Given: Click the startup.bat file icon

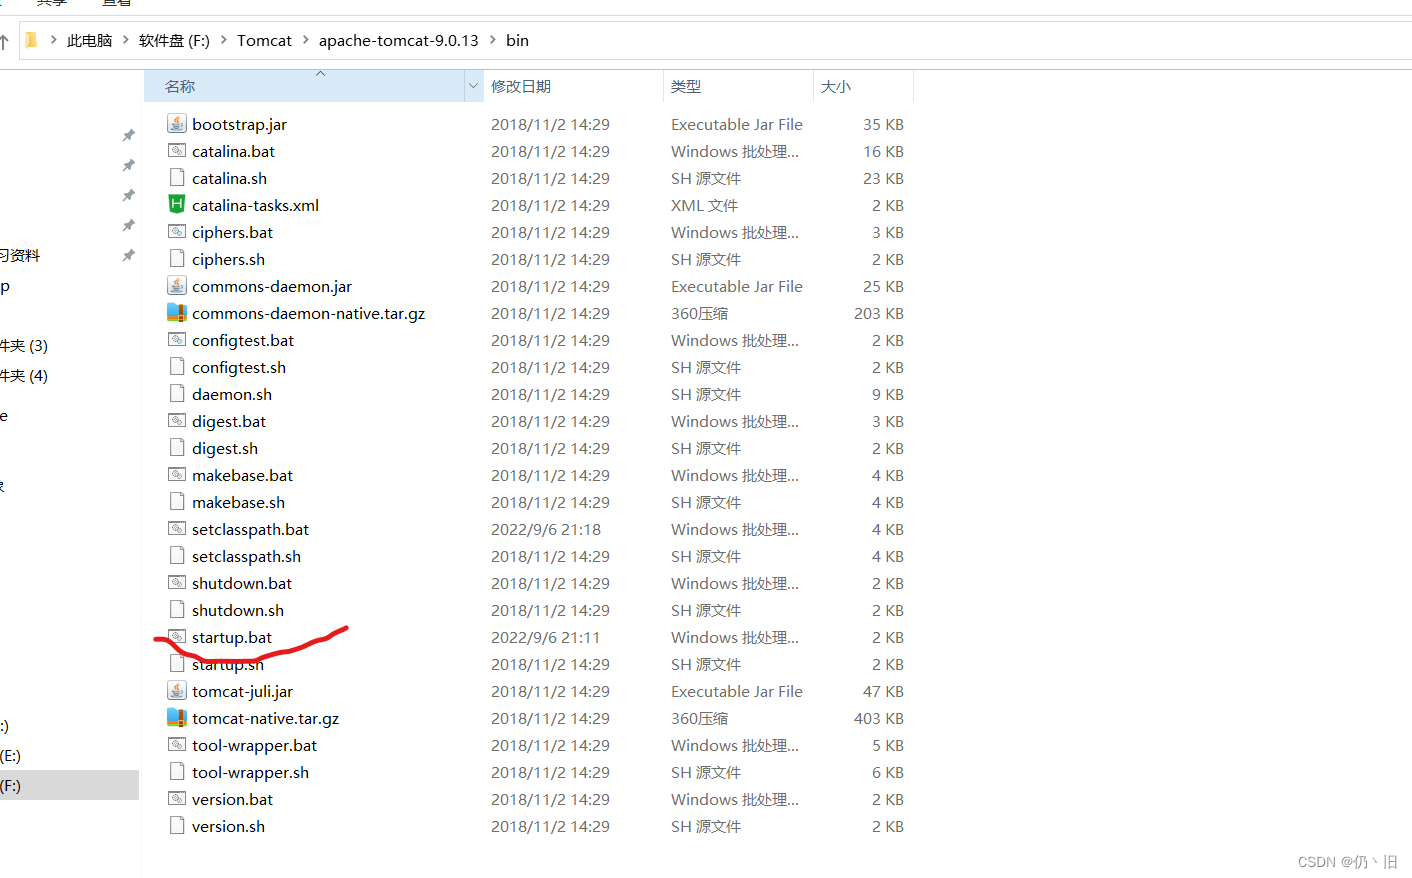Looking at the screenshot, I should pyautogui.click(x=177, y=637).
